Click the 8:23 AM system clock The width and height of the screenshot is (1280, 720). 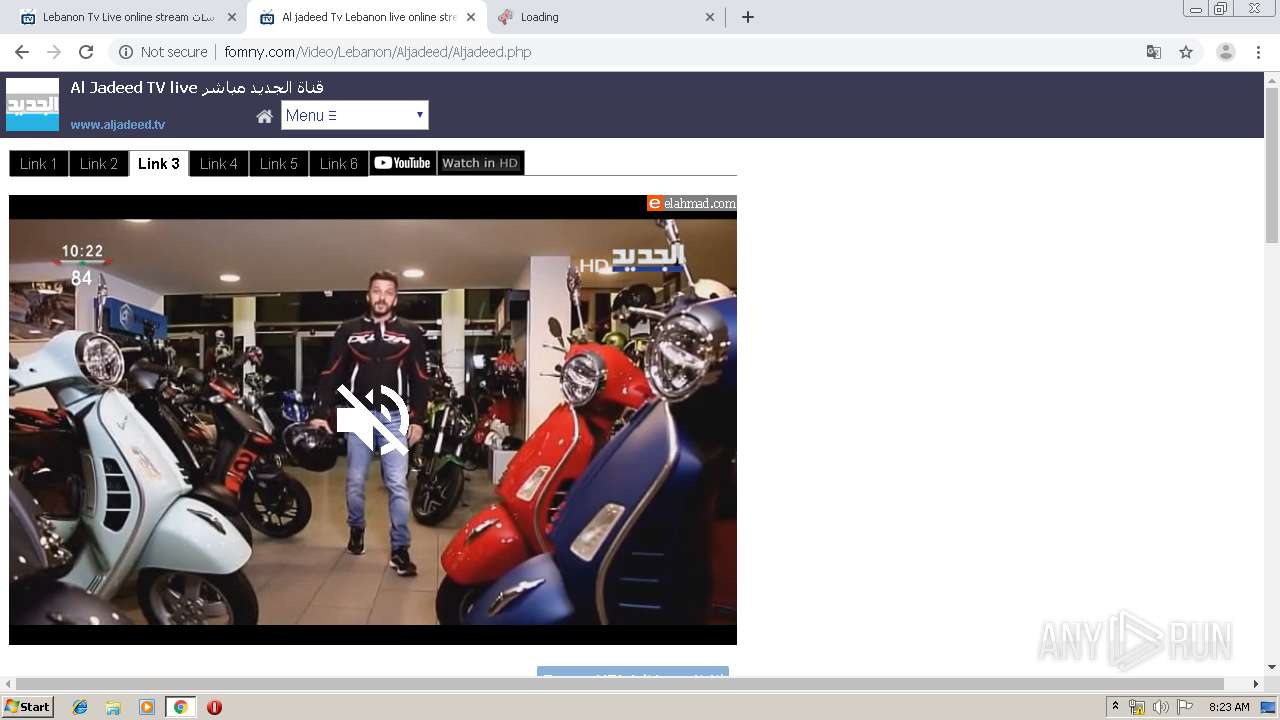click(x=1229, y=707)
